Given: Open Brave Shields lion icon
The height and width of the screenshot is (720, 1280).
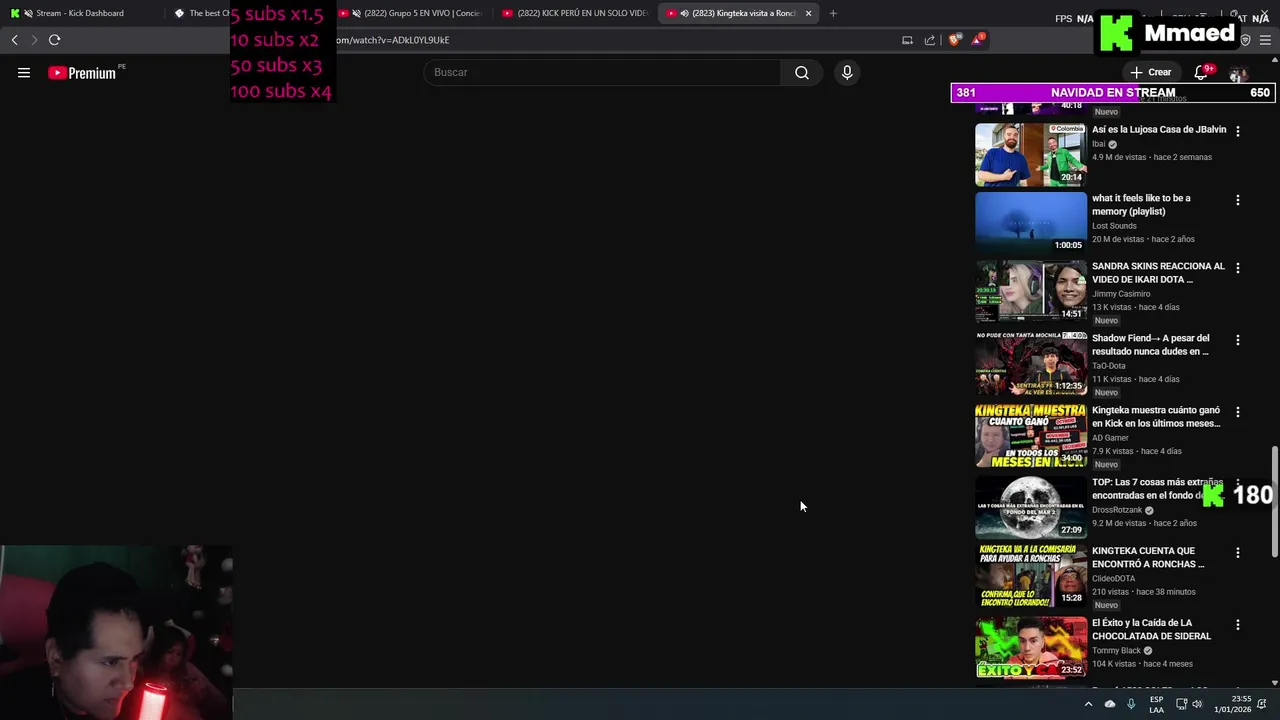Looking at the screenshot, I should tap(955, 40).
